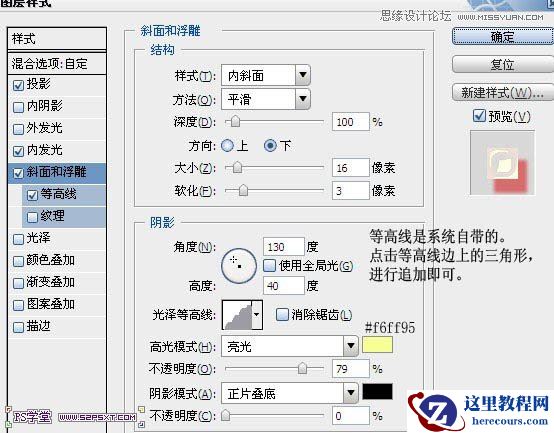Click the 大小 value field 16

coord(350,168)
